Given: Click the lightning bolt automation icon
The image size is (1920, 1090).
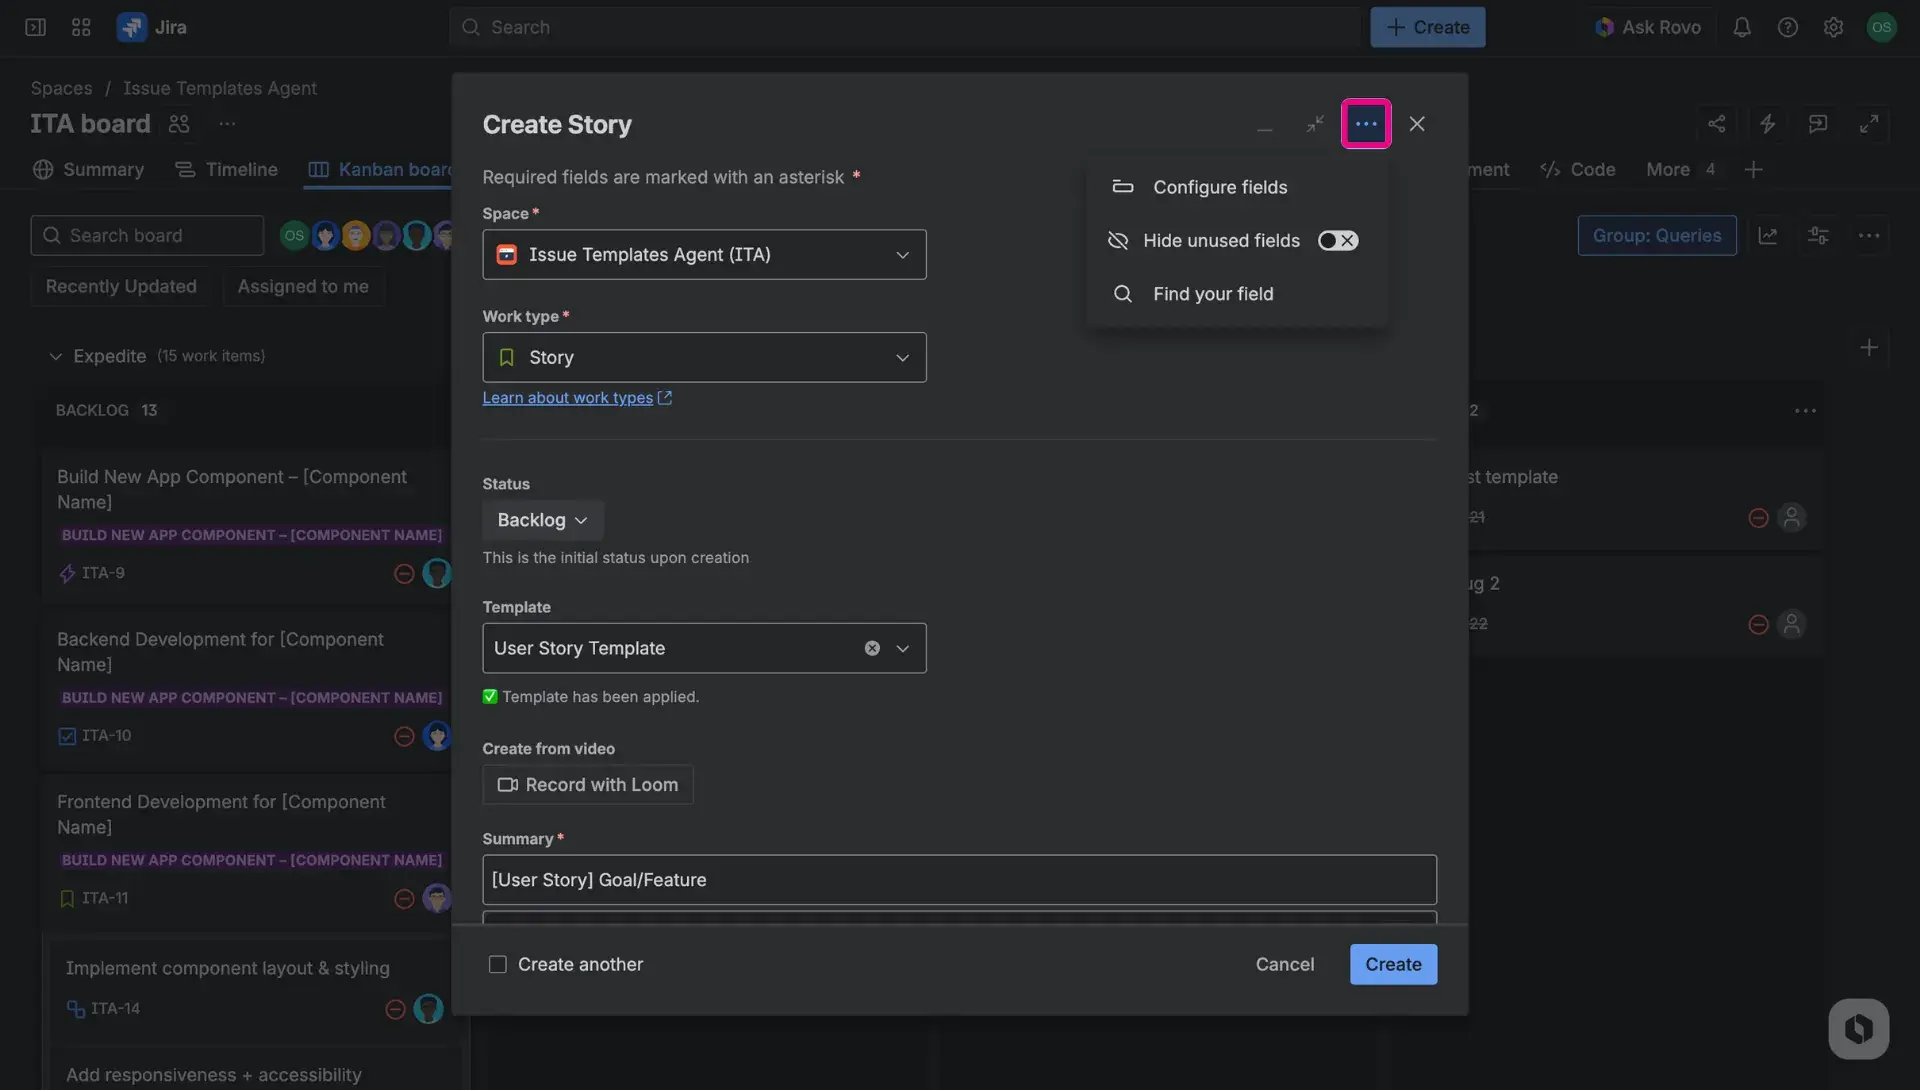Looking at the screenshot, I should click(x=1768, y=123).
